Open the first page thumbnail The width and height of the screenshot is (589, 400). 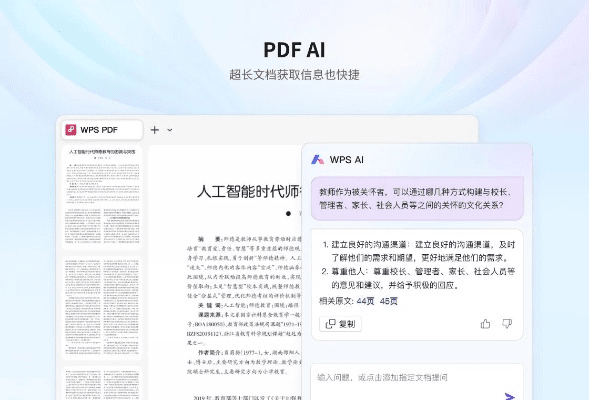[x=102, y=196]
